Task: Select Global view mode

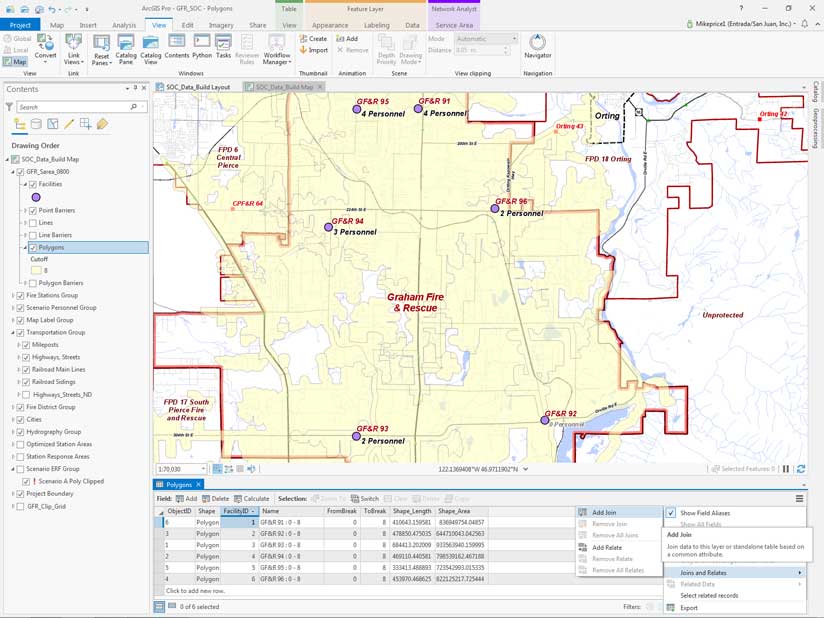Action: pyautogui.click(x=17, y=39)
